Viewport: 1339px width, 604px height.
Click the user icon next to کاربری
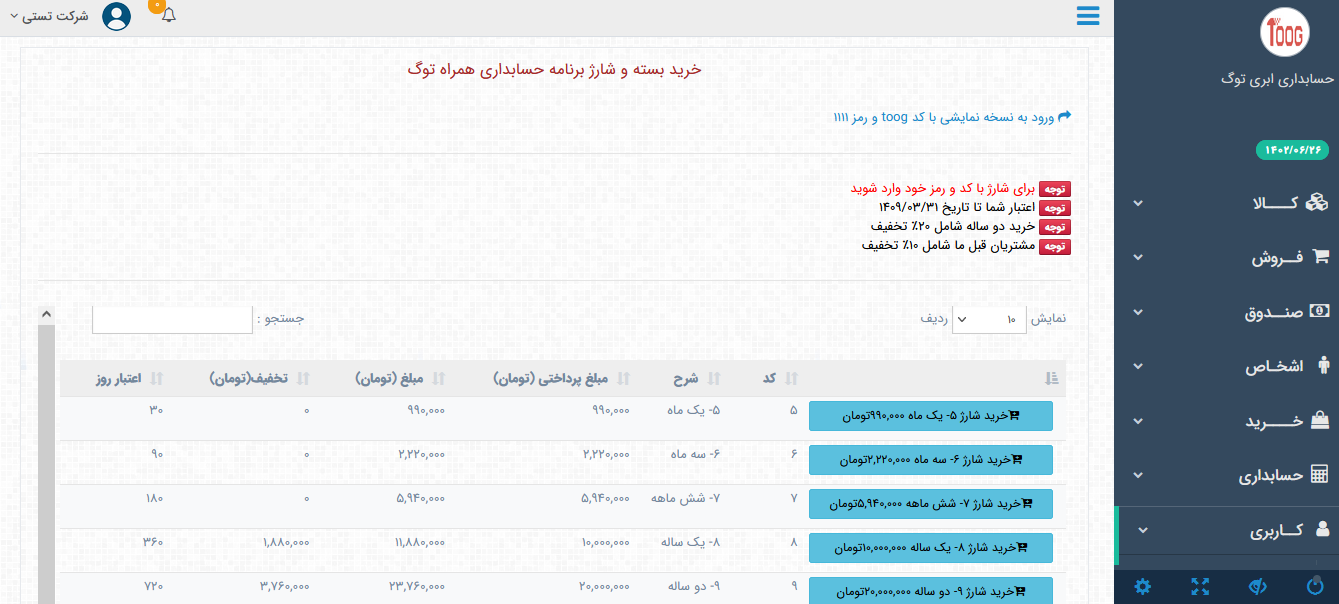[1322, 530]
